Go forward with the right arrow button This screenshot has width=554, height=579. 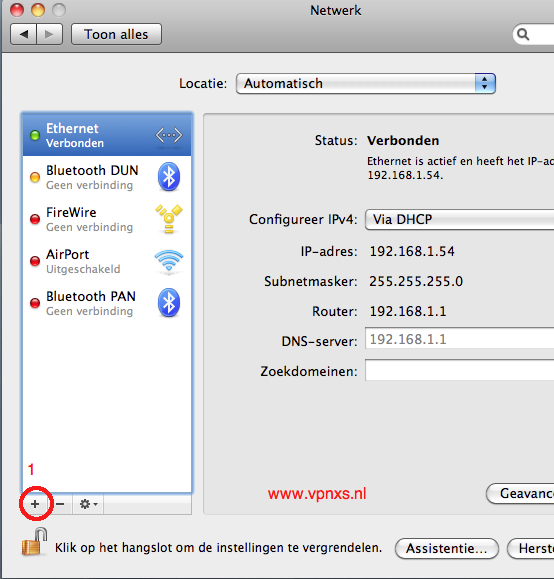49,34
